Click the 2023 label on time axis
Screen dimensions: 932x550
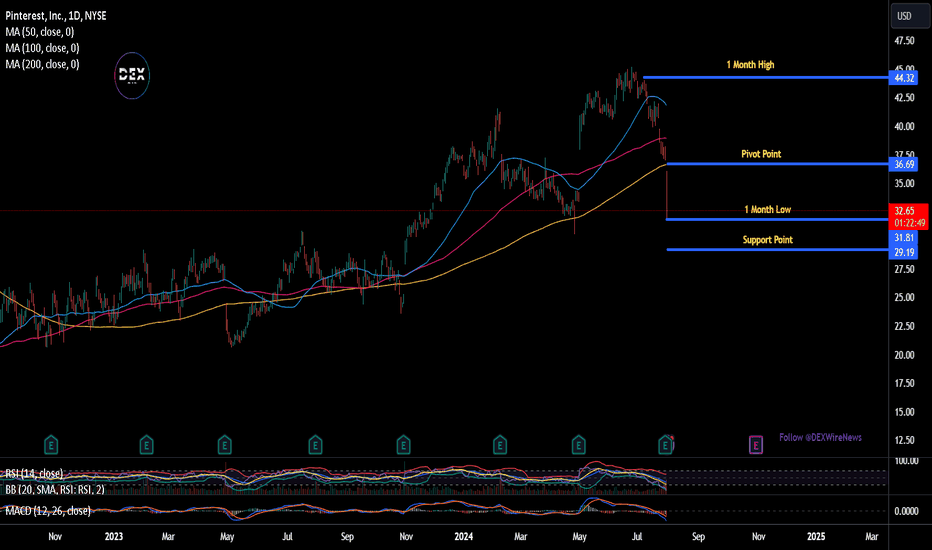(x=114, y=536)
